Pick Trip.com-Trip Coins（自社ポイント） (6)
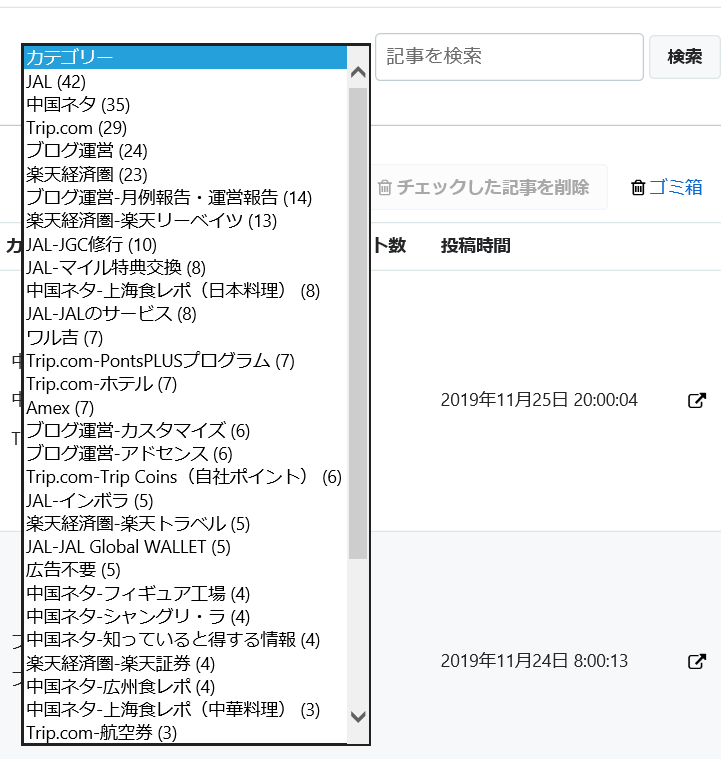 click(x=185, y=477)
